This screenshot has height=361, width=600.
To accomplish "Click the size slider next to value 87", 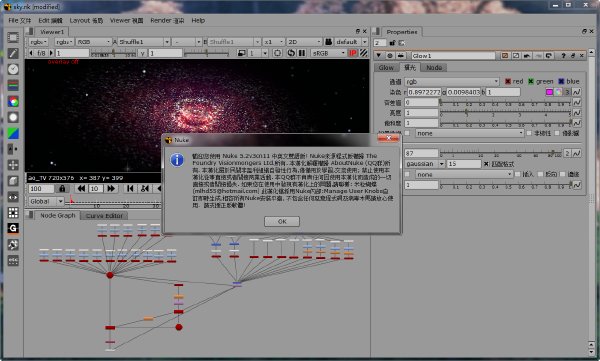I will [501, 153].
